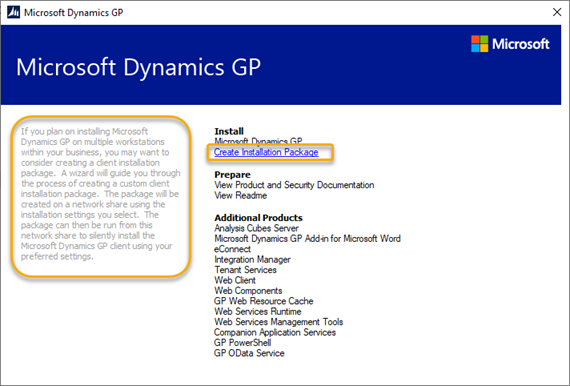Select Web Components

point(248,291)
